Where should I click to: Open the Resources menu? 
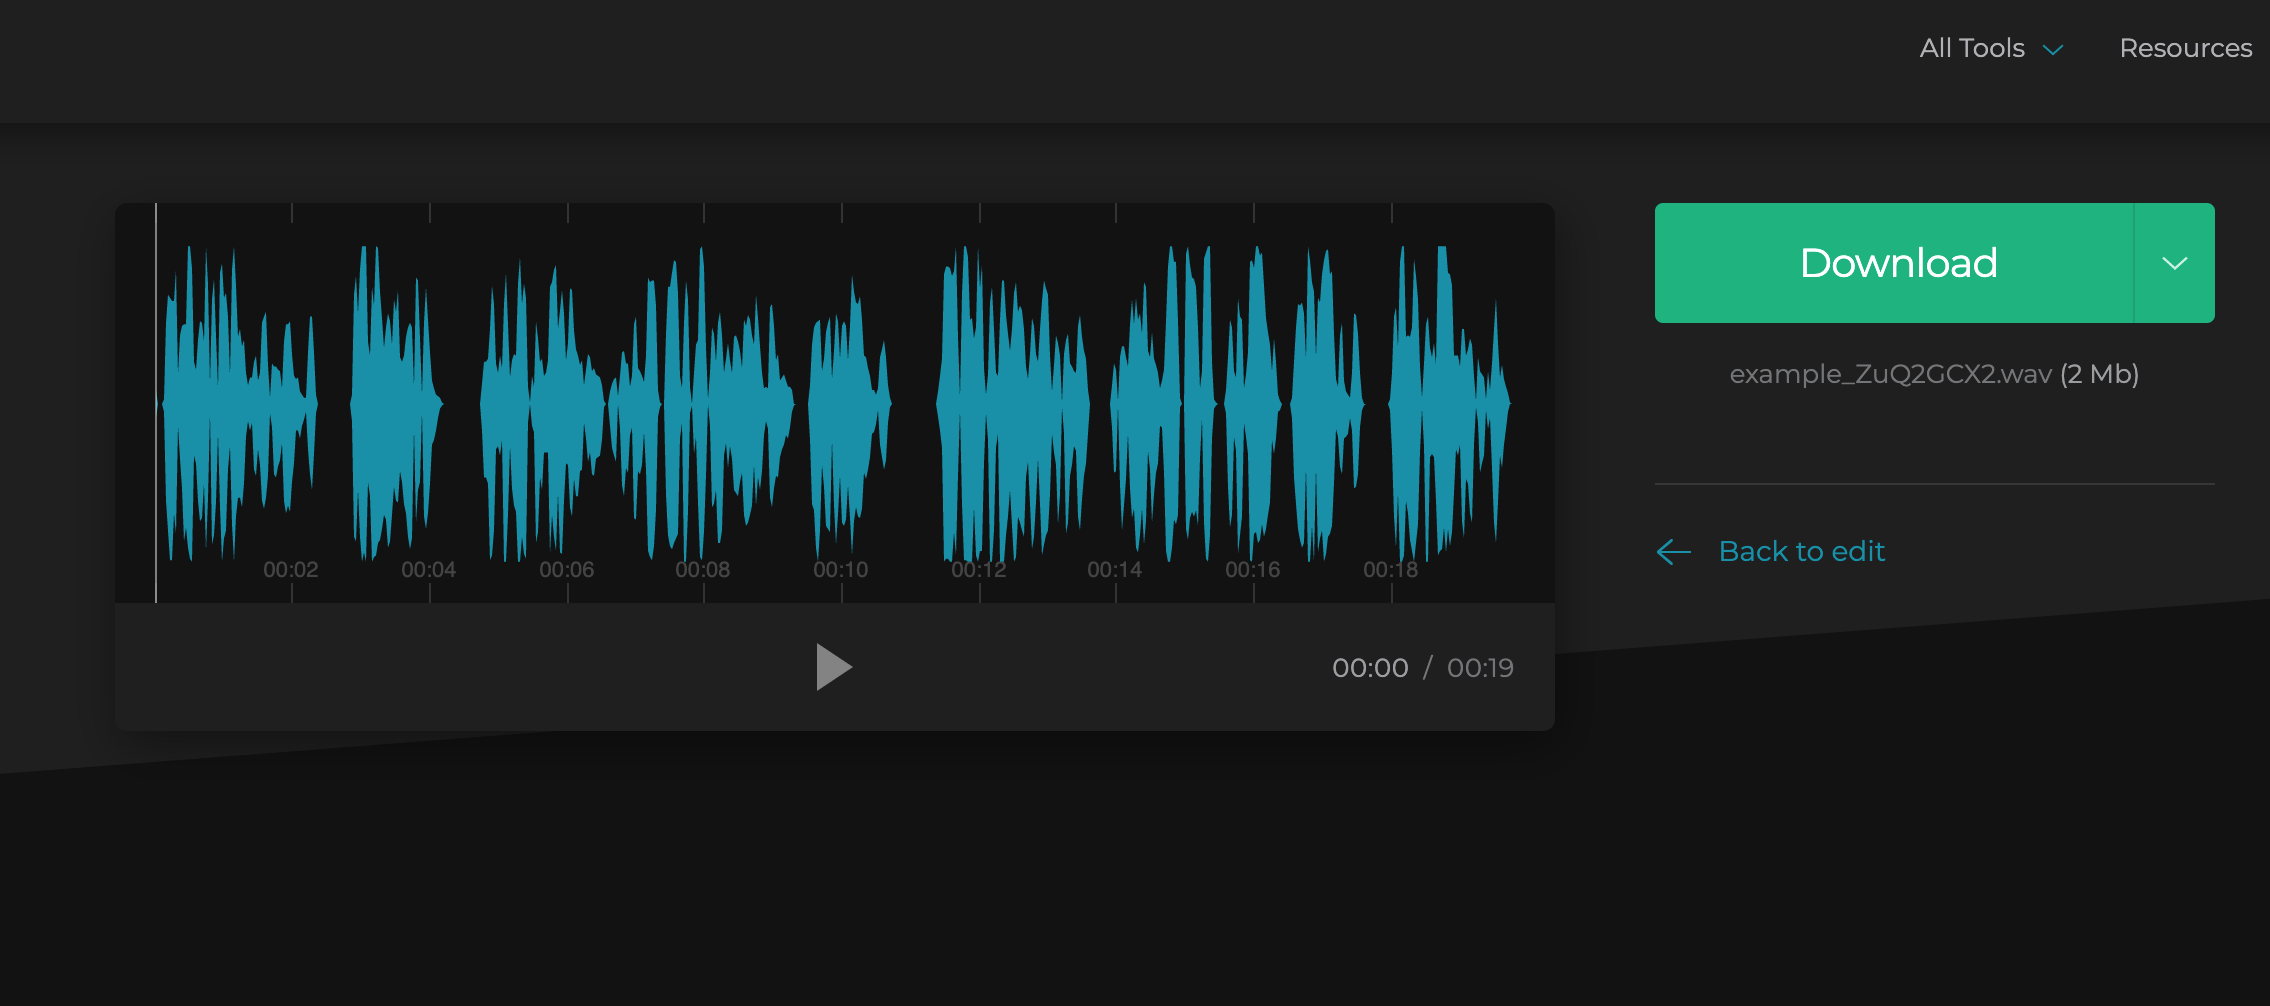[2186, 48]
